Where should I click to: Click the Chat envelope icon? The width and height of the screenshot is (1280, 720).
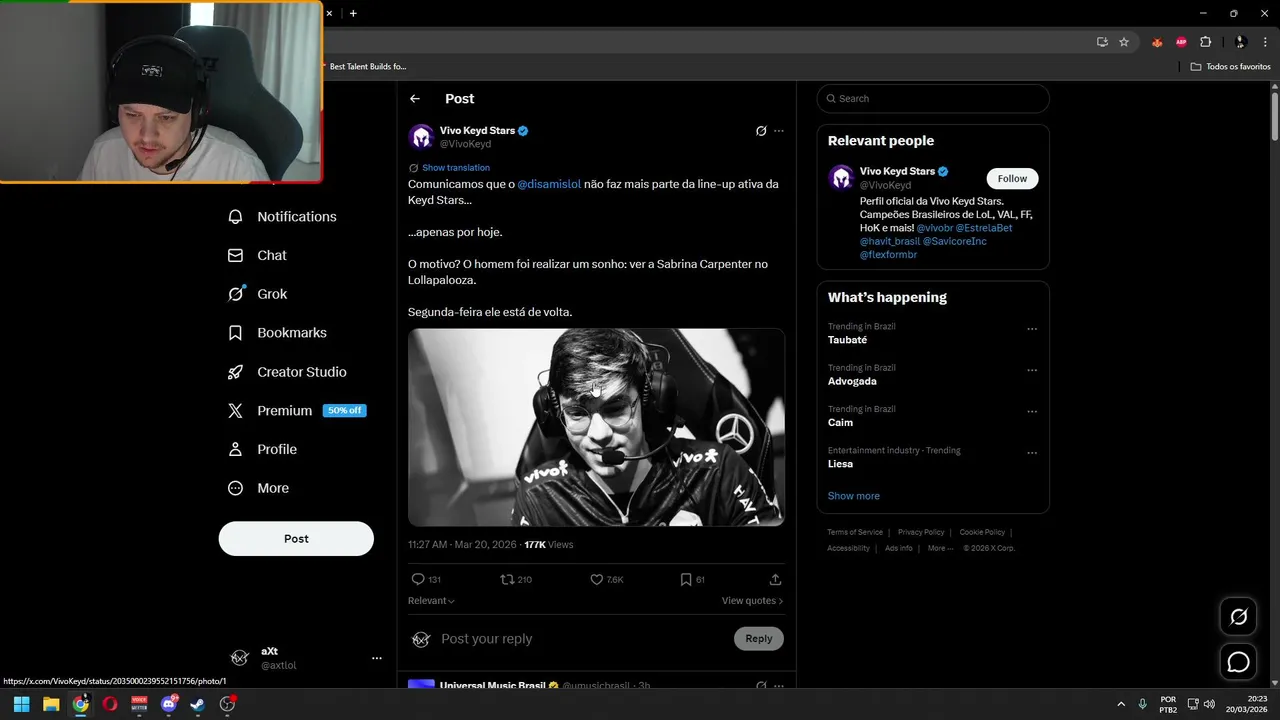coord(236,256)
